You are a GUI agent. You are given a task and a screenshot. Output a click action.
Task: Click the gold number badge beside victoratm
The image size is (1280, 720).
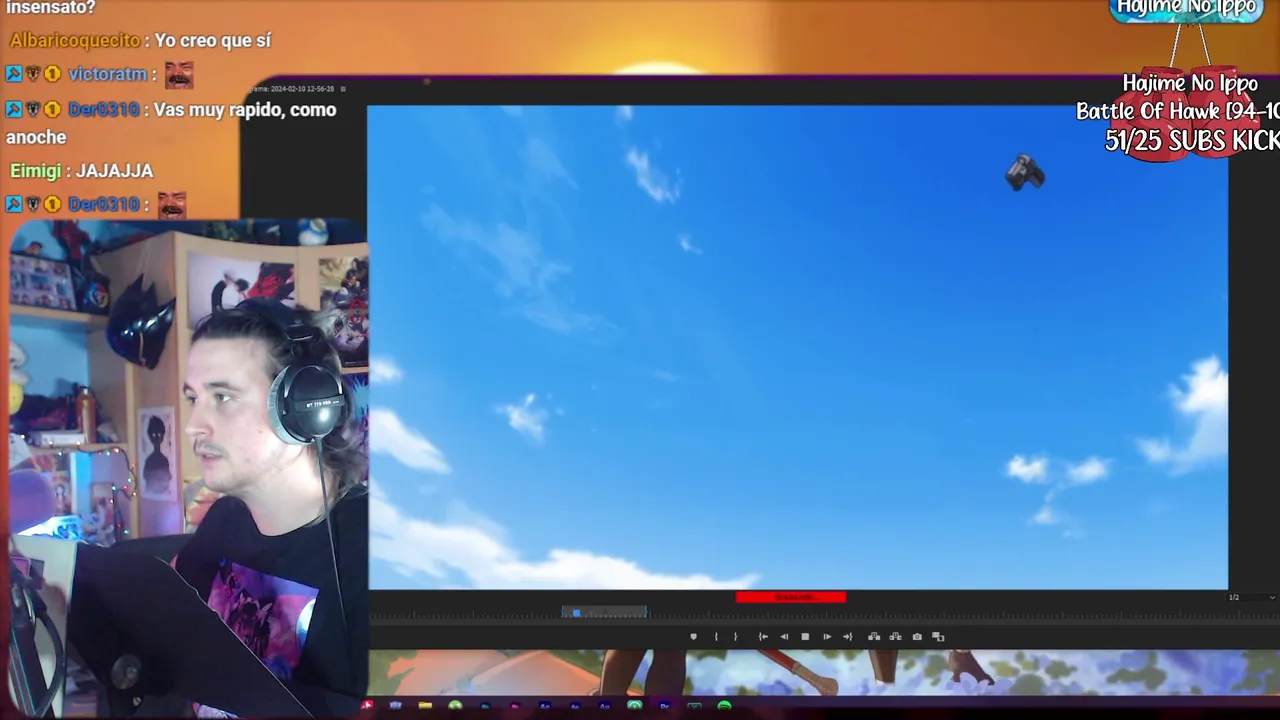[x=52, y=74]
